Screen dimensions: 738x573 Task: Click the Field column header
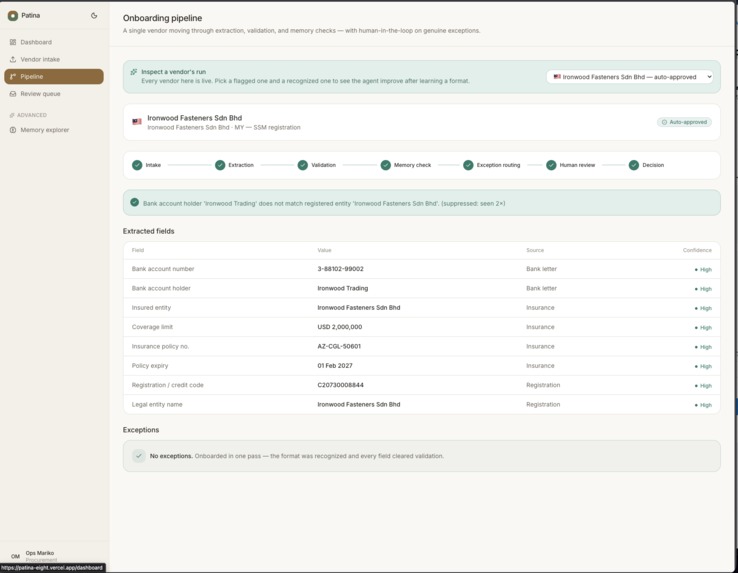pos(138,250)
